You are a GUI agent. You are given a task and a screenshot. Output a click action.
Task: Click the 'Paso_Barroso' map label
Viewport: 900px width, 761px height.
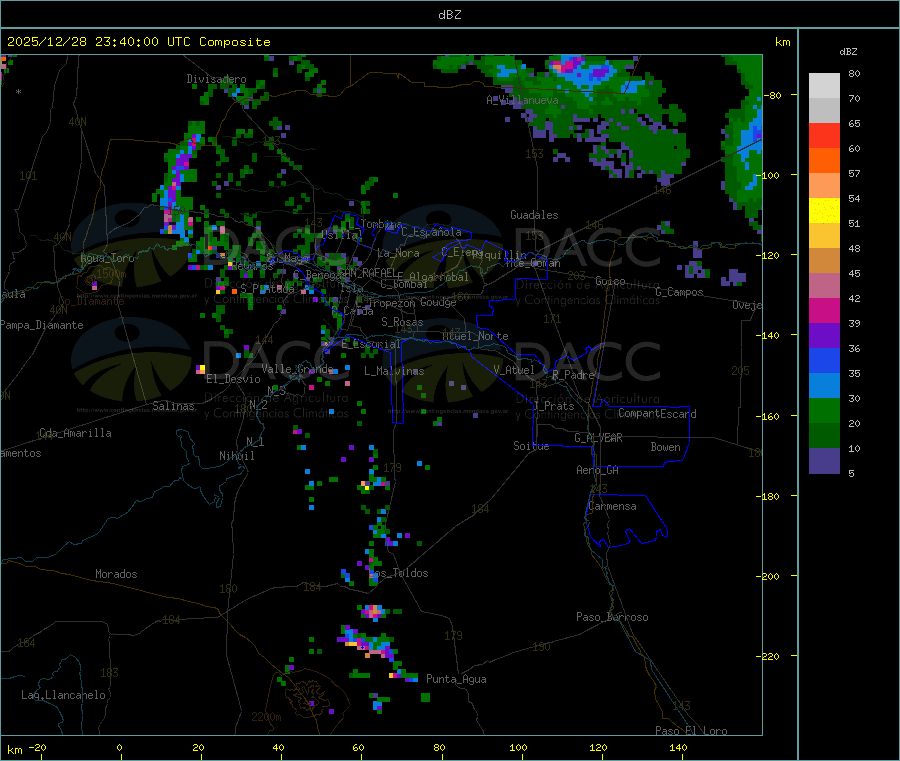[612, 617]
